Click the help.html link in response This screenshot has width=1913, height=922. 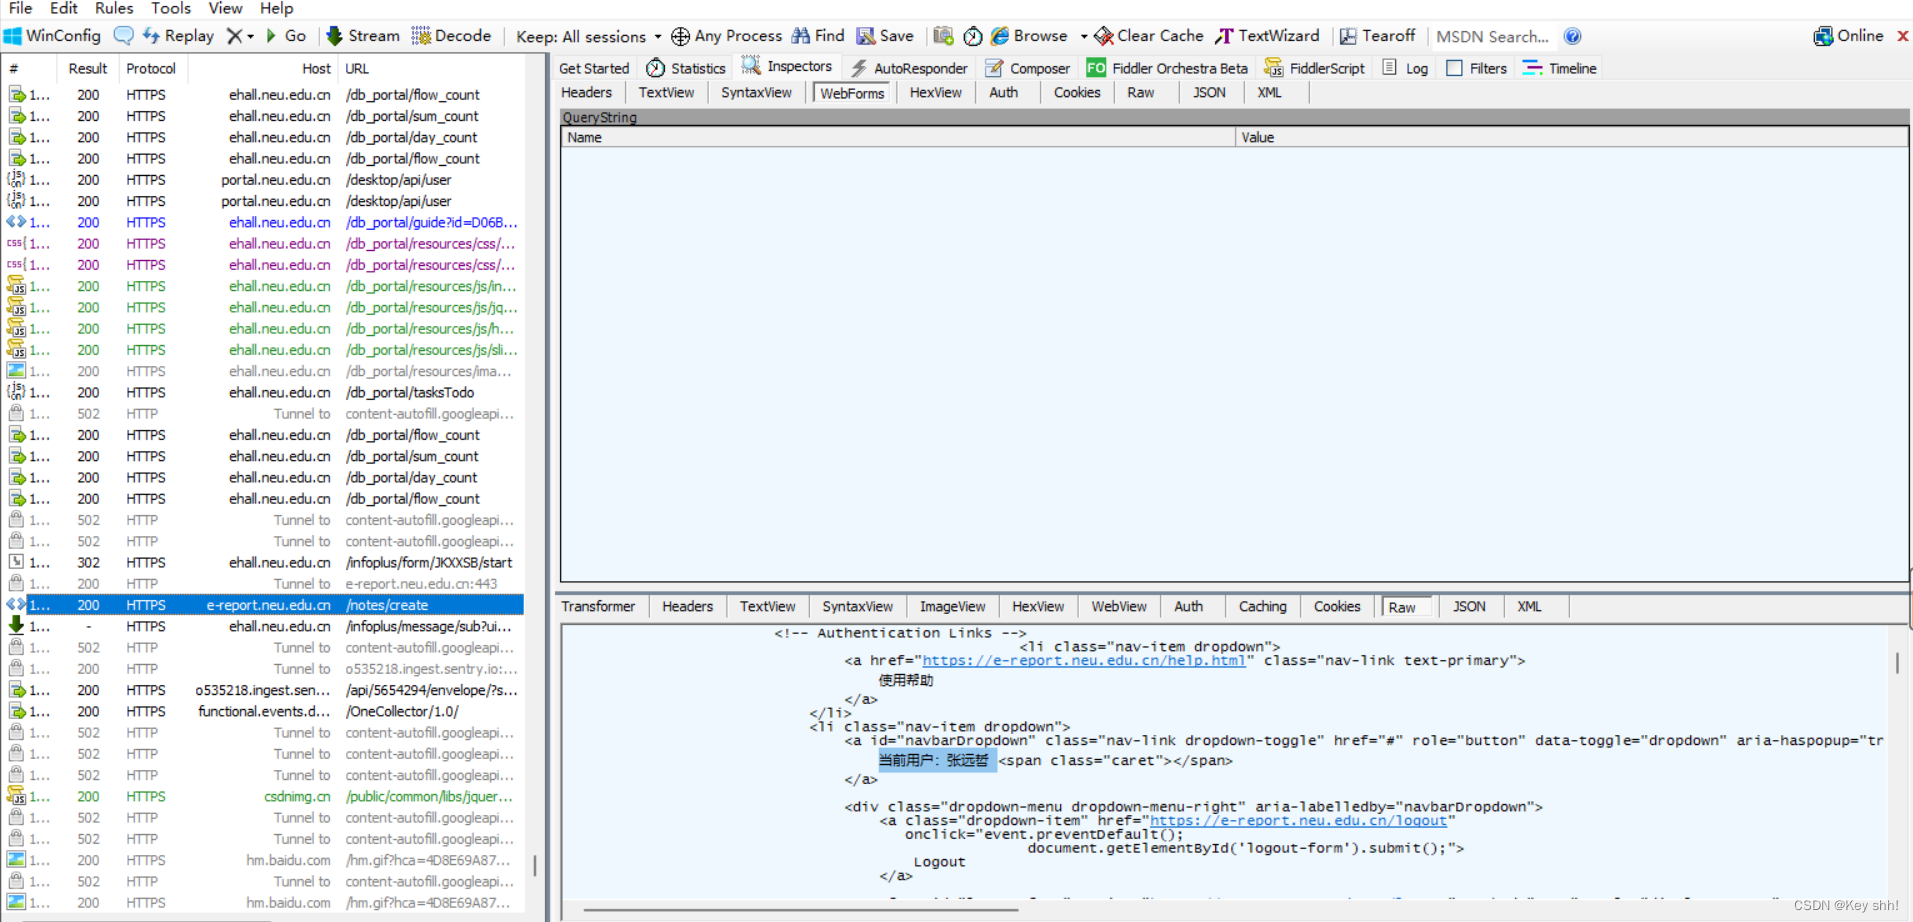tap(1084, 660)
